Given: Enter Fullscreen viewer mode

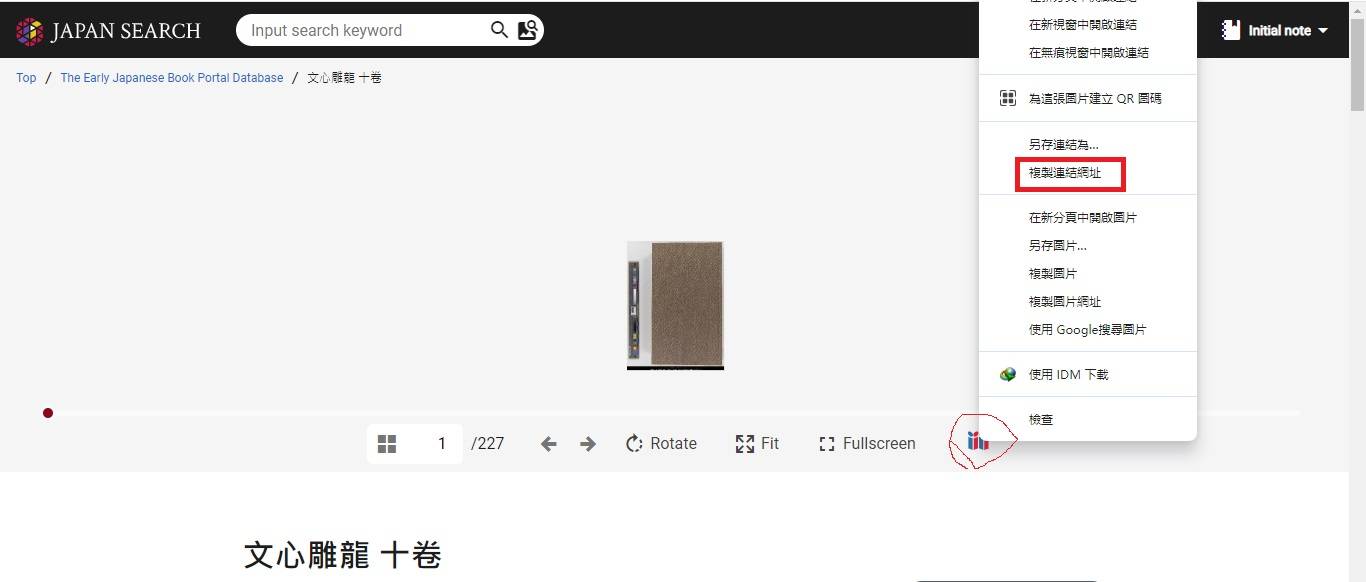Looking at the screenshot, I should pos(867,443).
